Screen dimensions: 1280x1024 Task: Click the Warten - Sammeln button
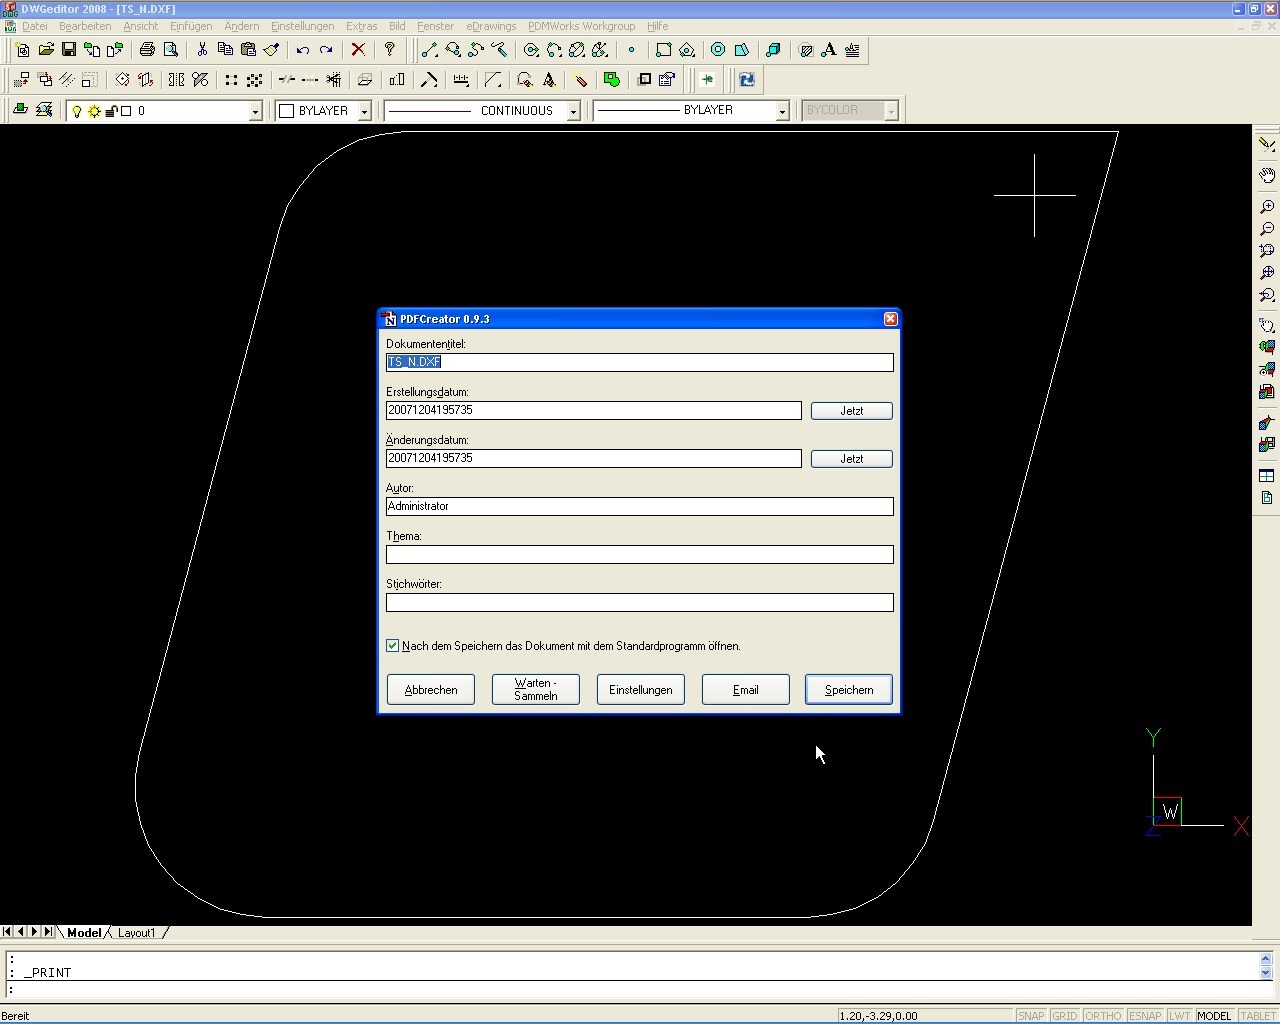(536, 690)
